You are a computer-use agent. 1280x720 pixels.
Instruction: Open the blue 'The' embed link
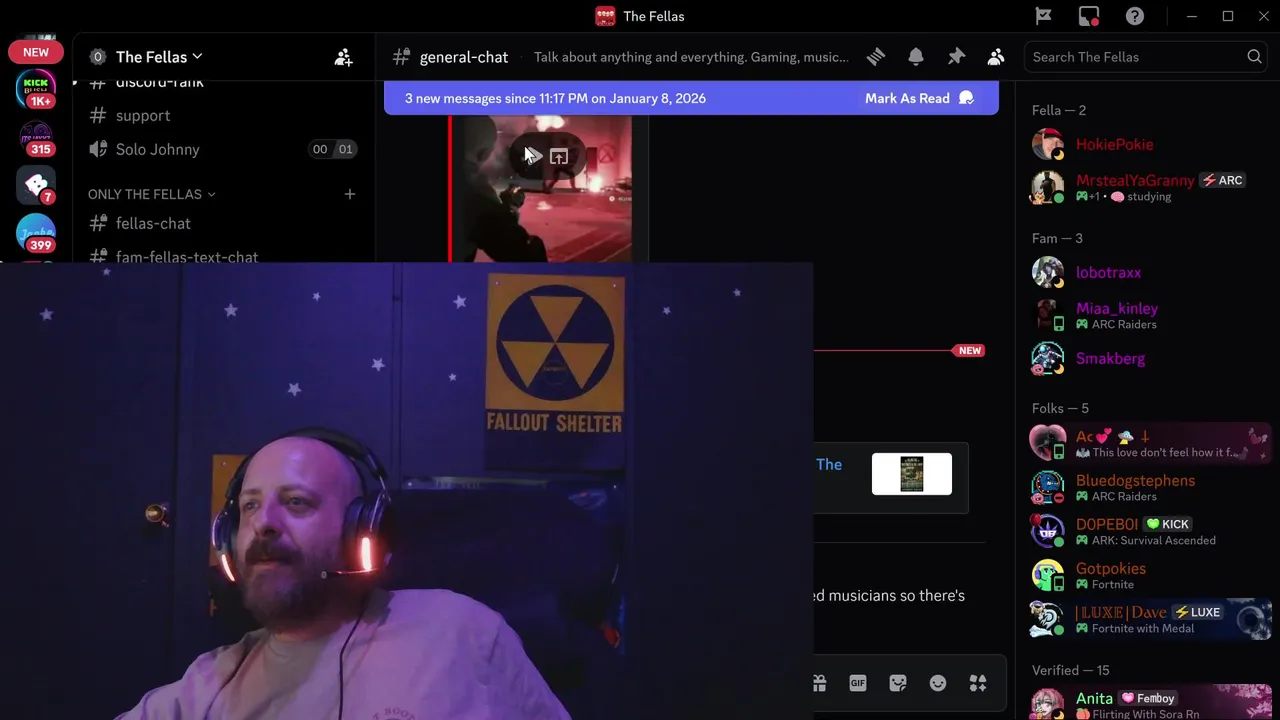click(829, 464)
